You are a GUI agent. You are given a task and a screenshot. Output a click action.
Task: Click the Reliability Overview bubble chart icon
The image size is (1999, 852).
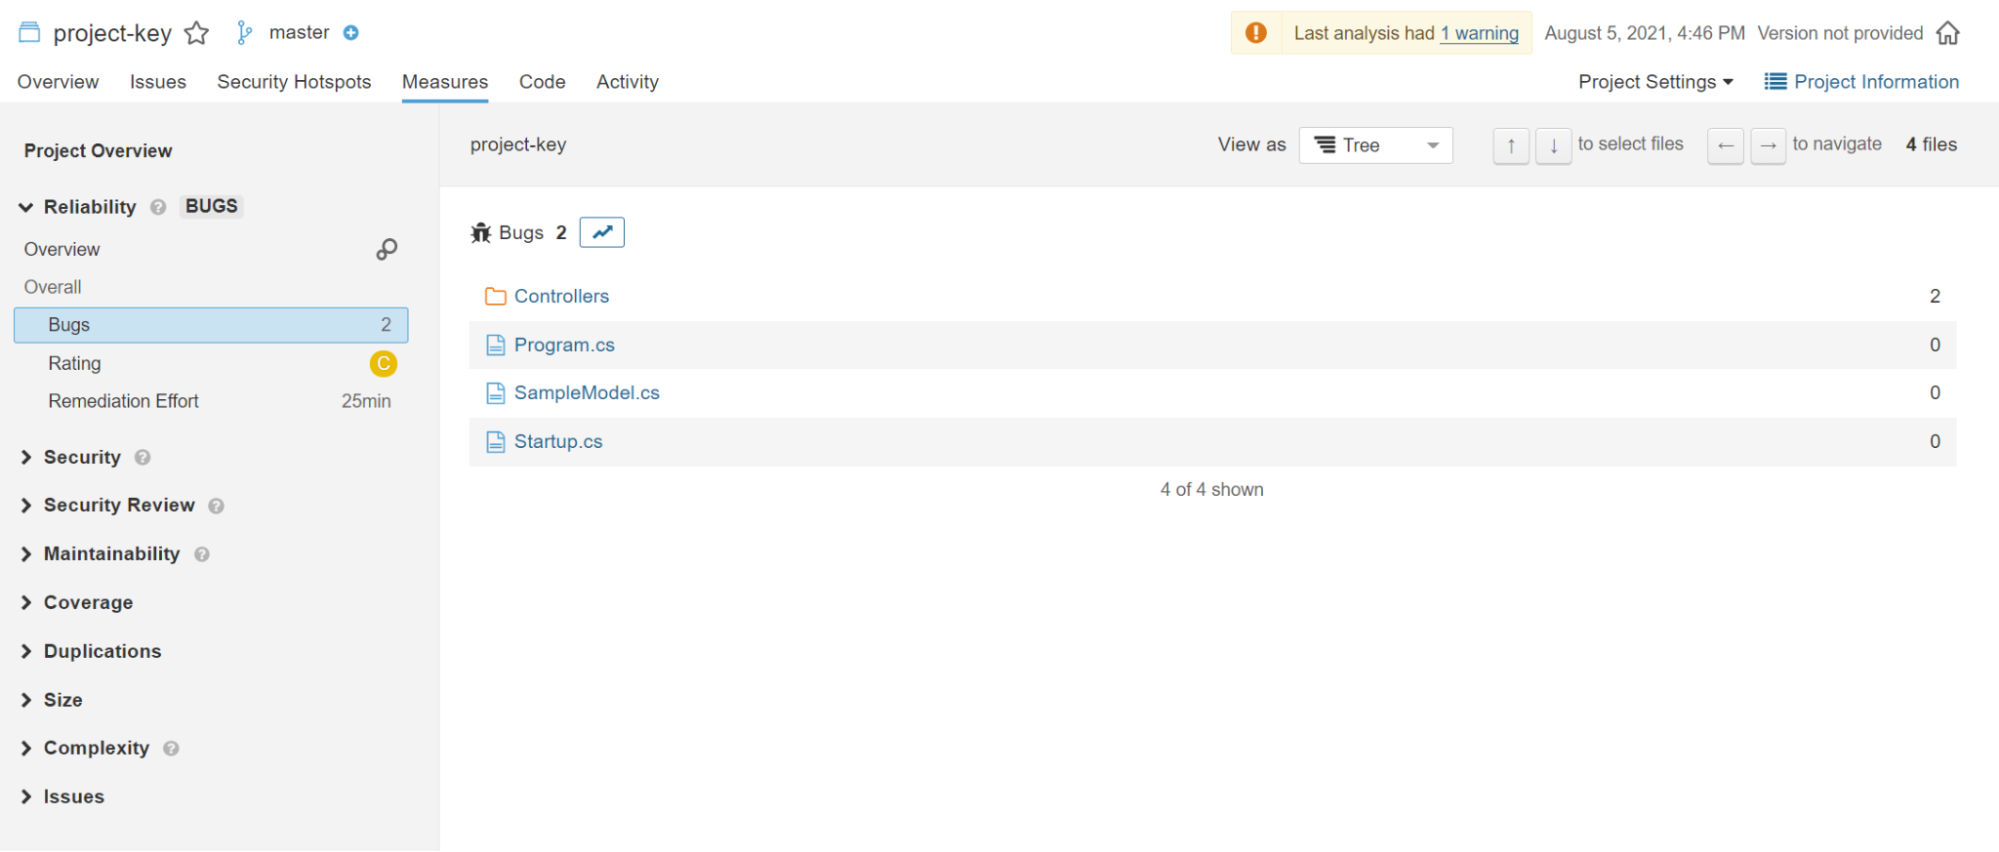pyautogui.click(x=386, y=249)
